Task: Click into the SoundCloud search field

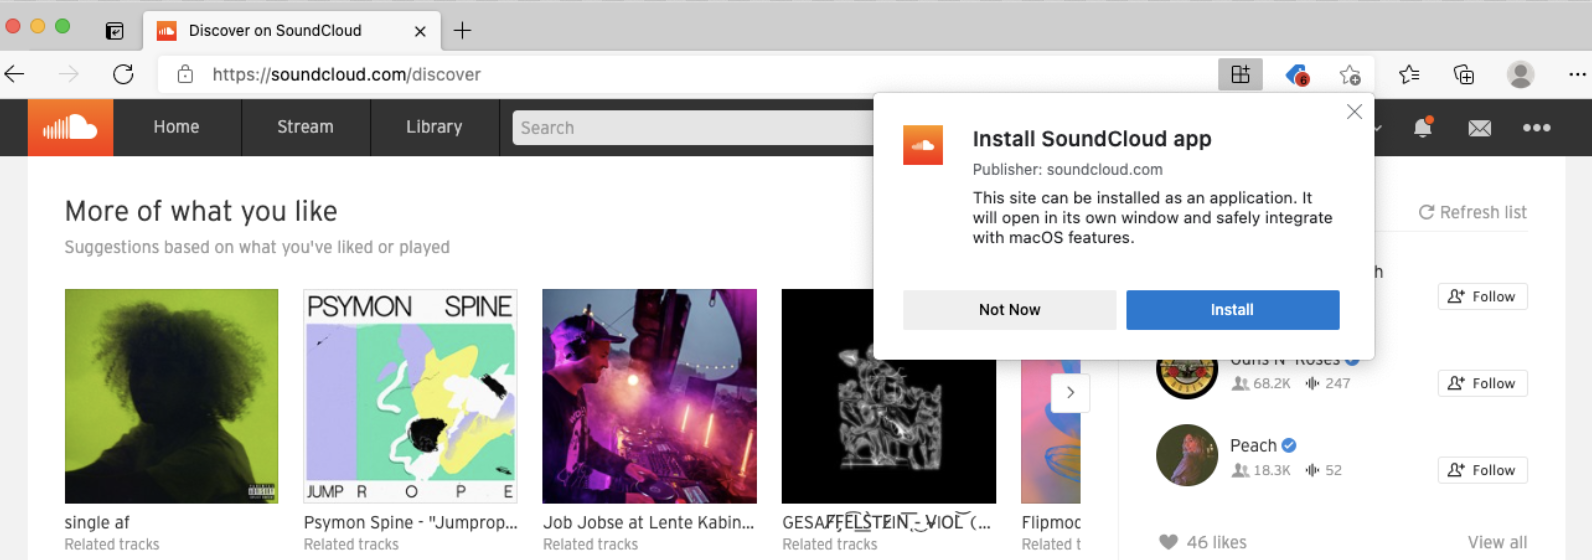Action: pyautogui.click(x=693, y=128)
